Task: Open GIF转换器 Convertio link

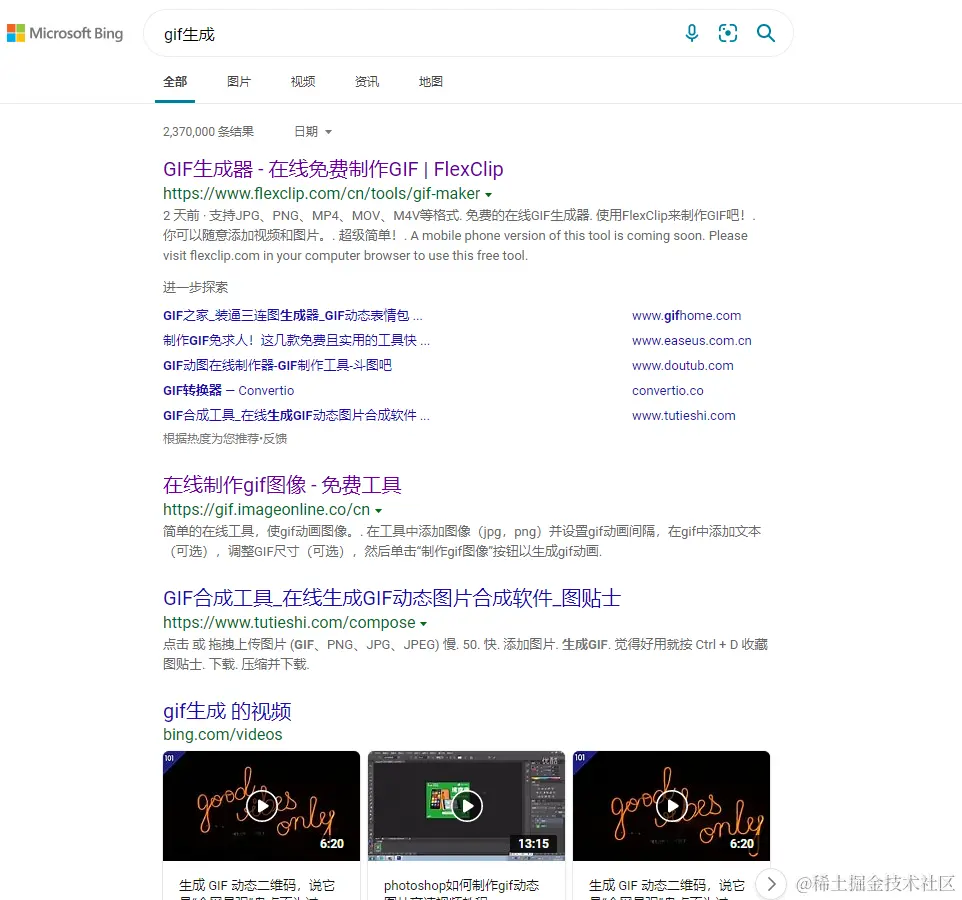Action: pyautogui.click(x=228, y=390)
